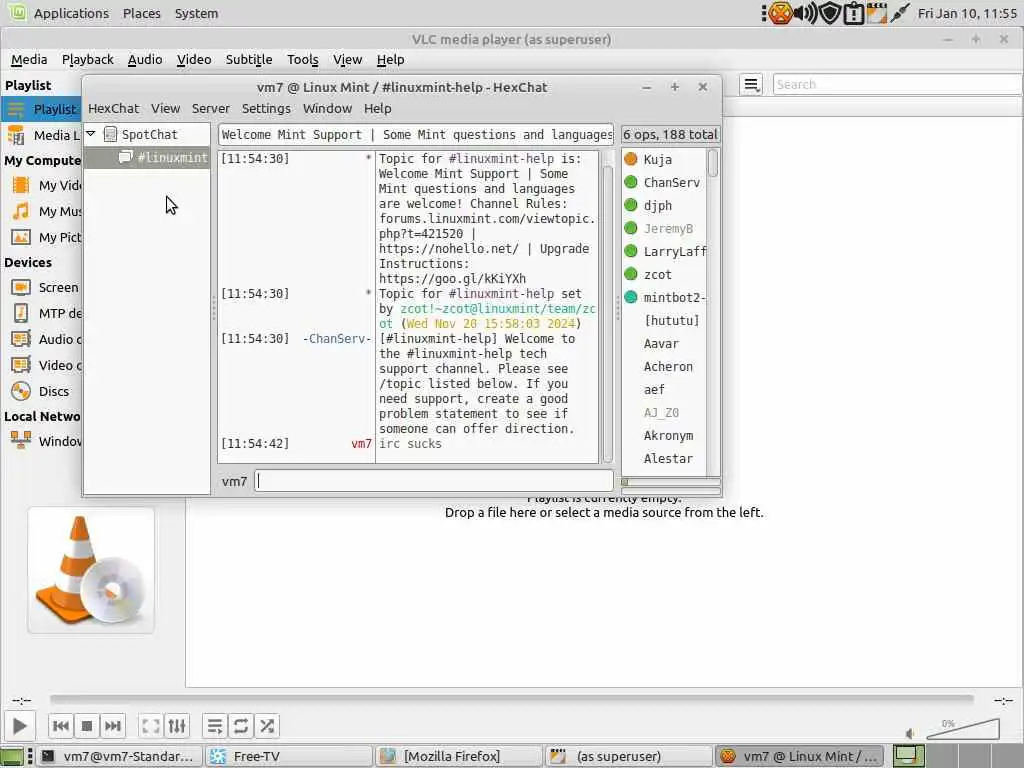Click the HexChat message input box
The height and width of the screenshot is (768, 1024).
(434, 481)
